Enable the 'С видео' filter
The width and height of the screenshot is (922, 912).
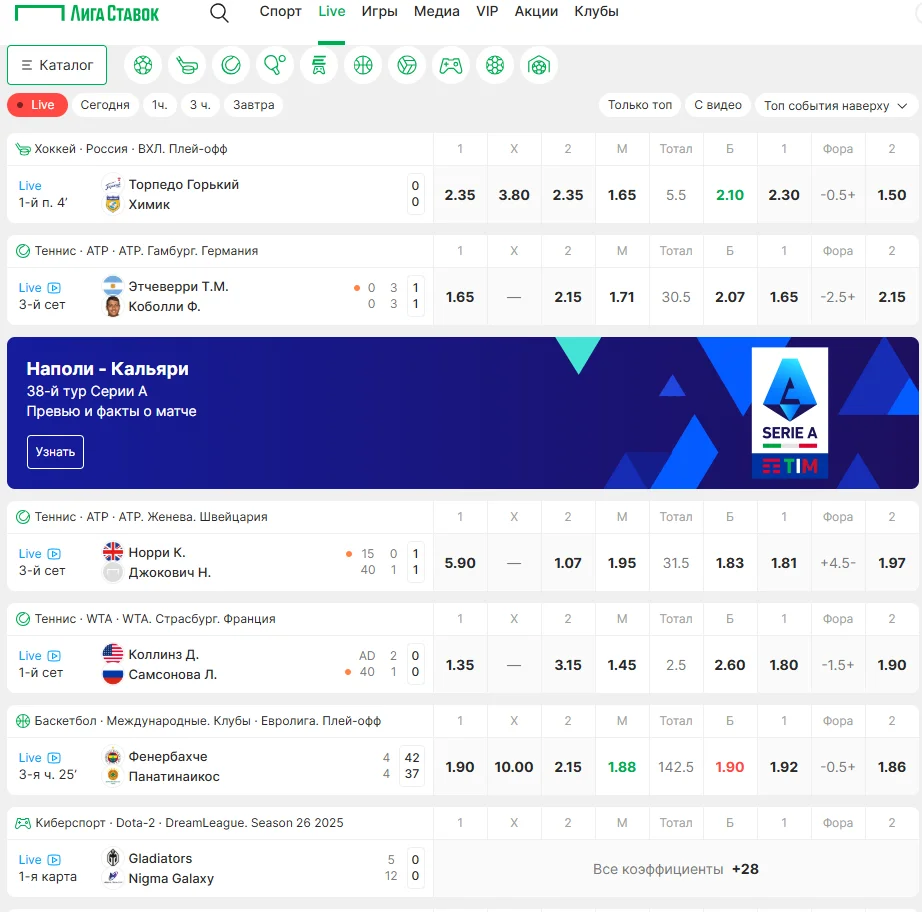718,105
